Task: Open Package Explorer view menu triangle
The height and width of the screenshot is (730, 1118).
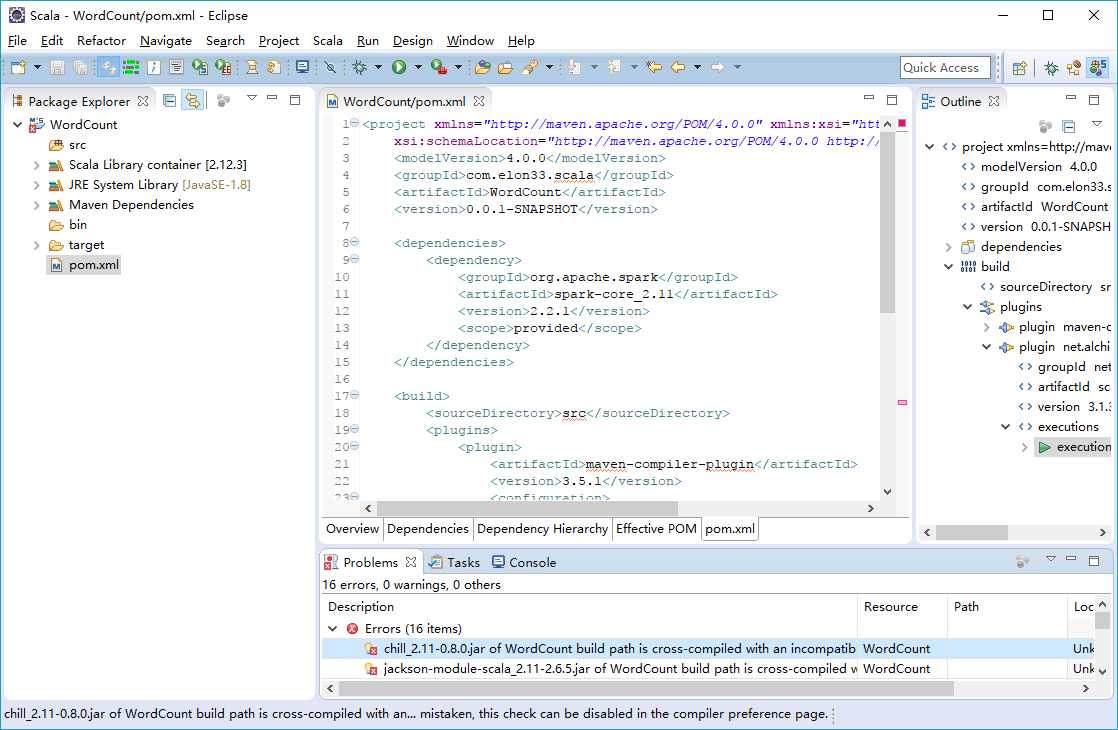Action: [x=251, y=98]
